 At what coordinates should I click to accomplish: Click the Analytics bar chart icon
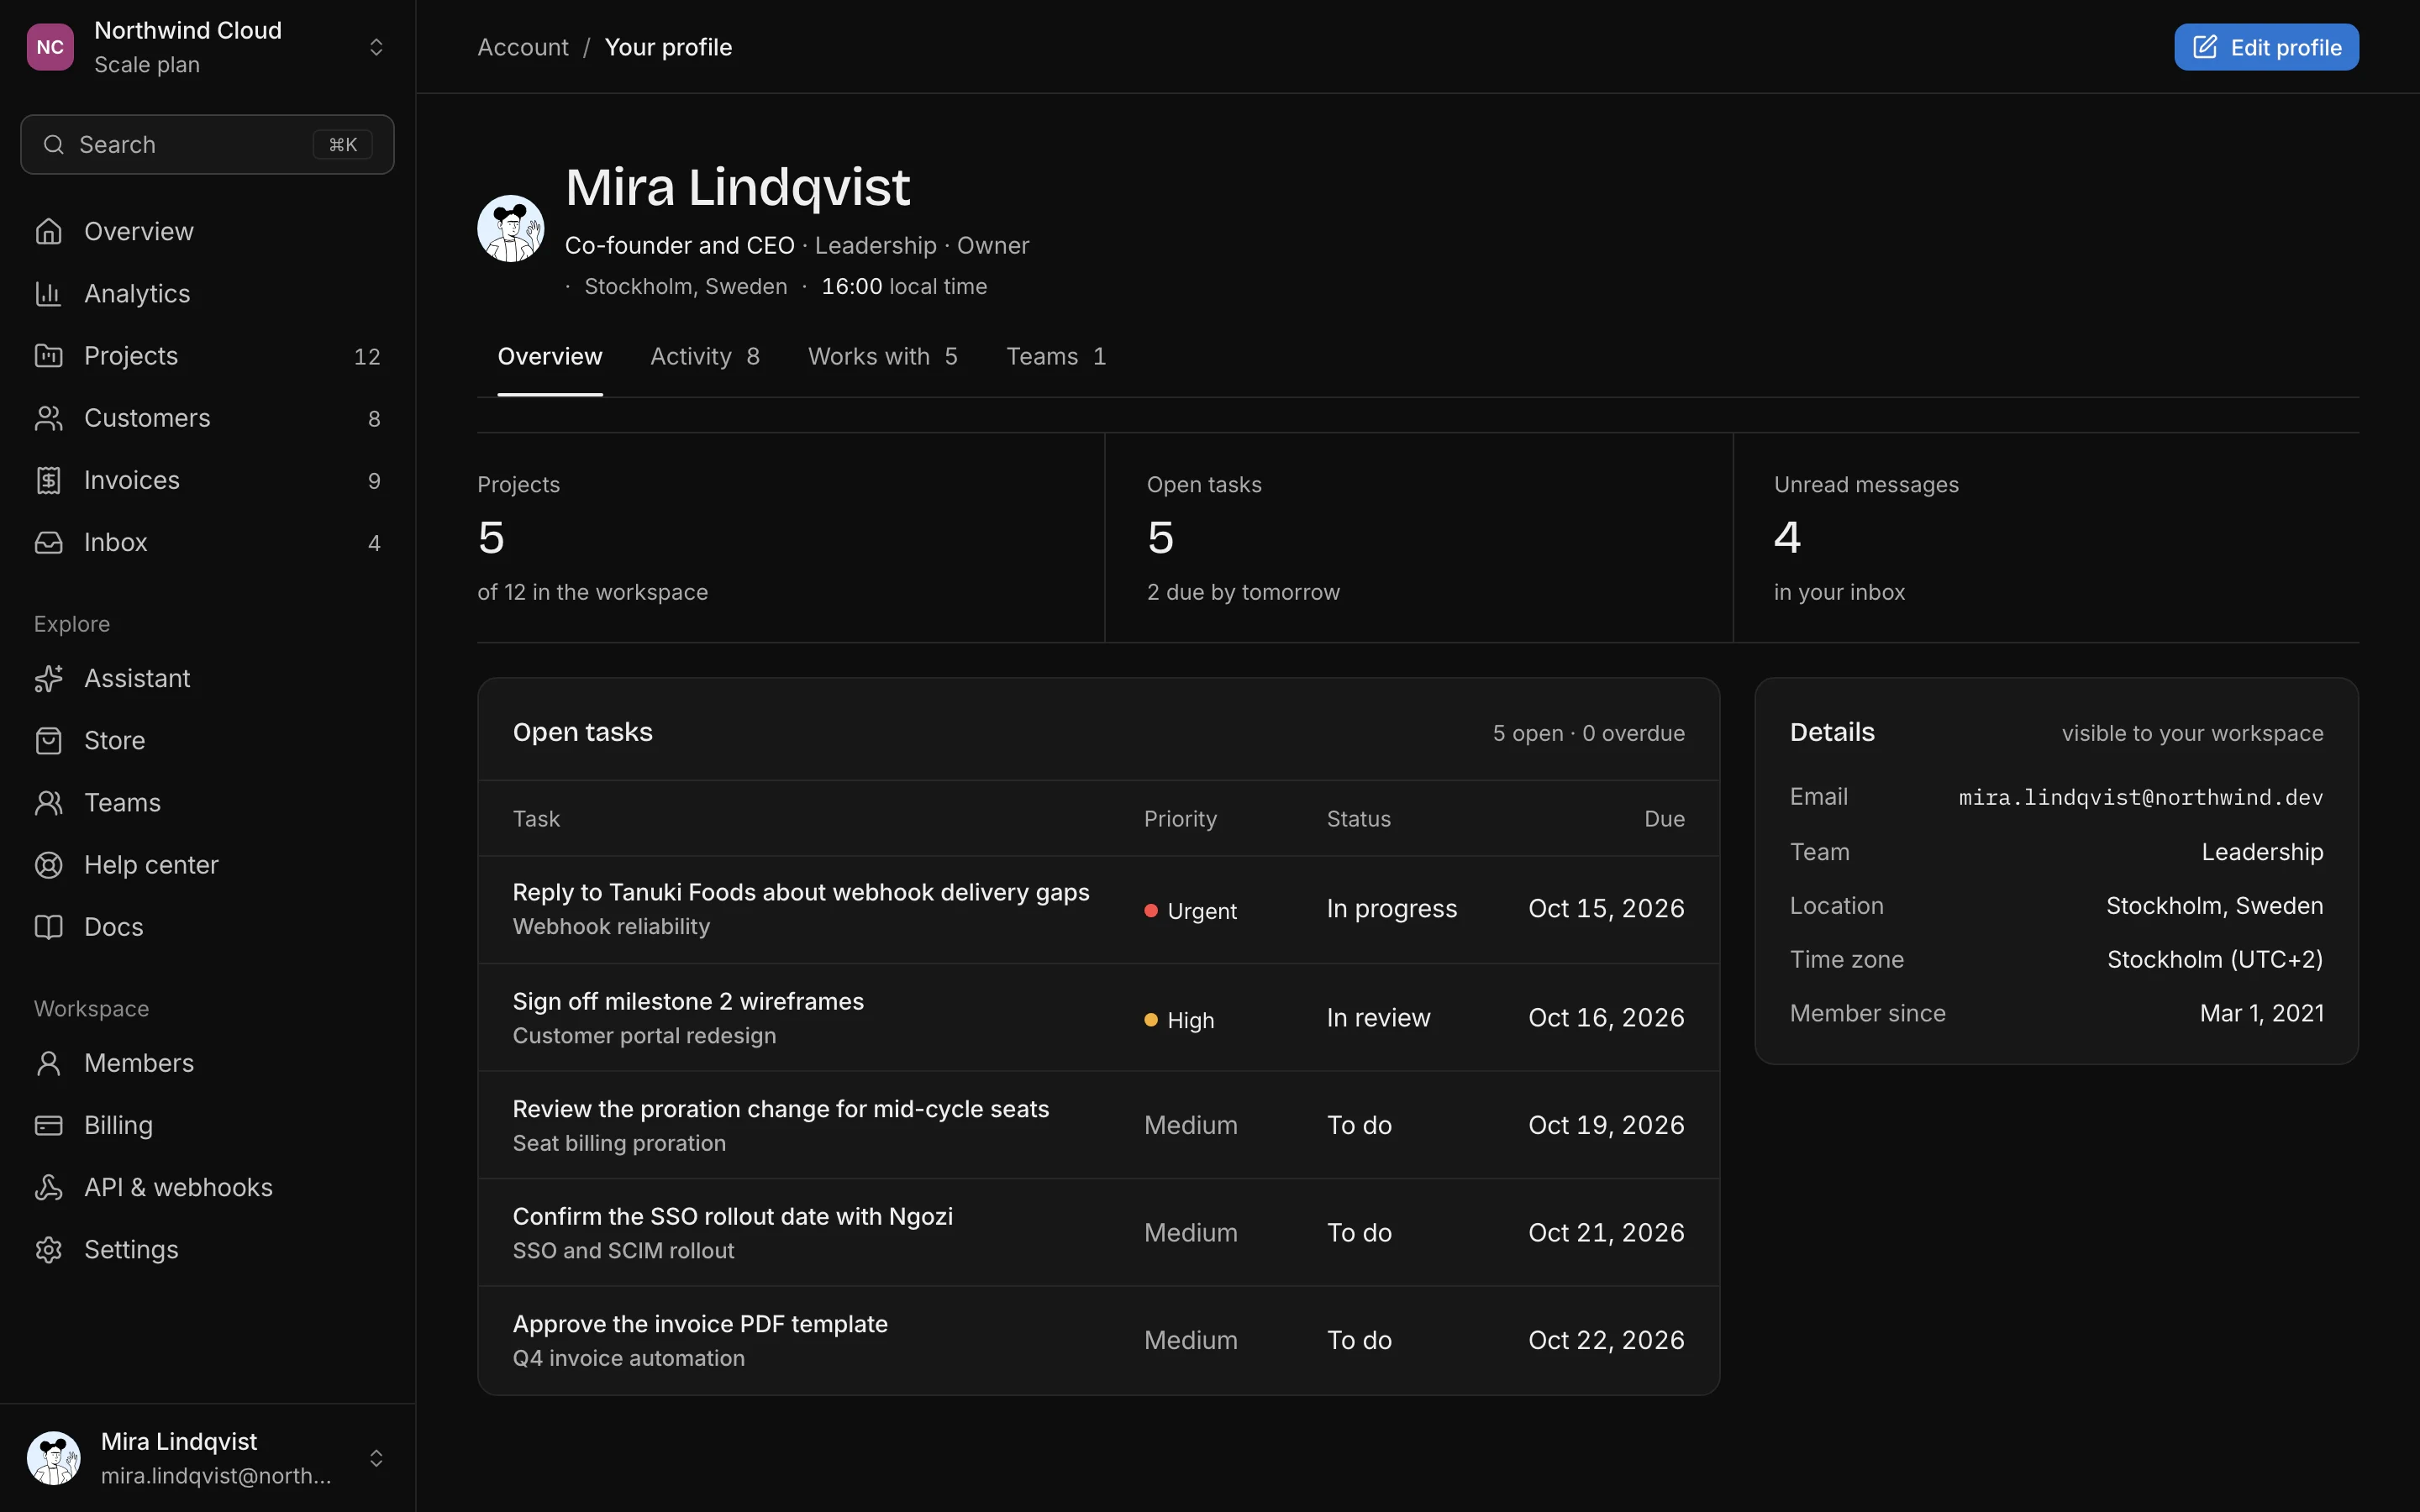(48, 294)
